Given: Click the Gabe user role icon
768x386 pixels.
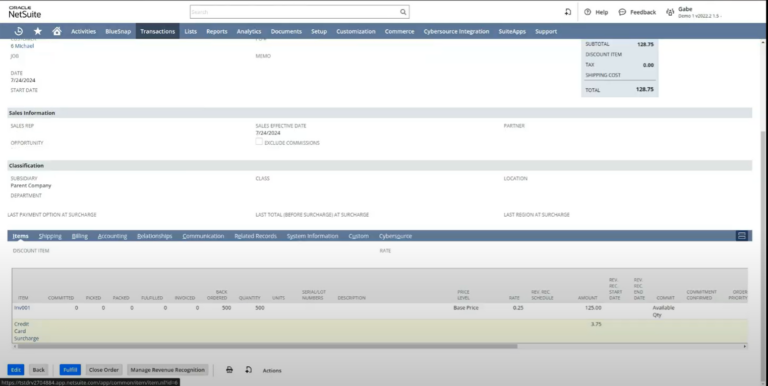Looking at the screenshot, I should (x=670, y=12).
